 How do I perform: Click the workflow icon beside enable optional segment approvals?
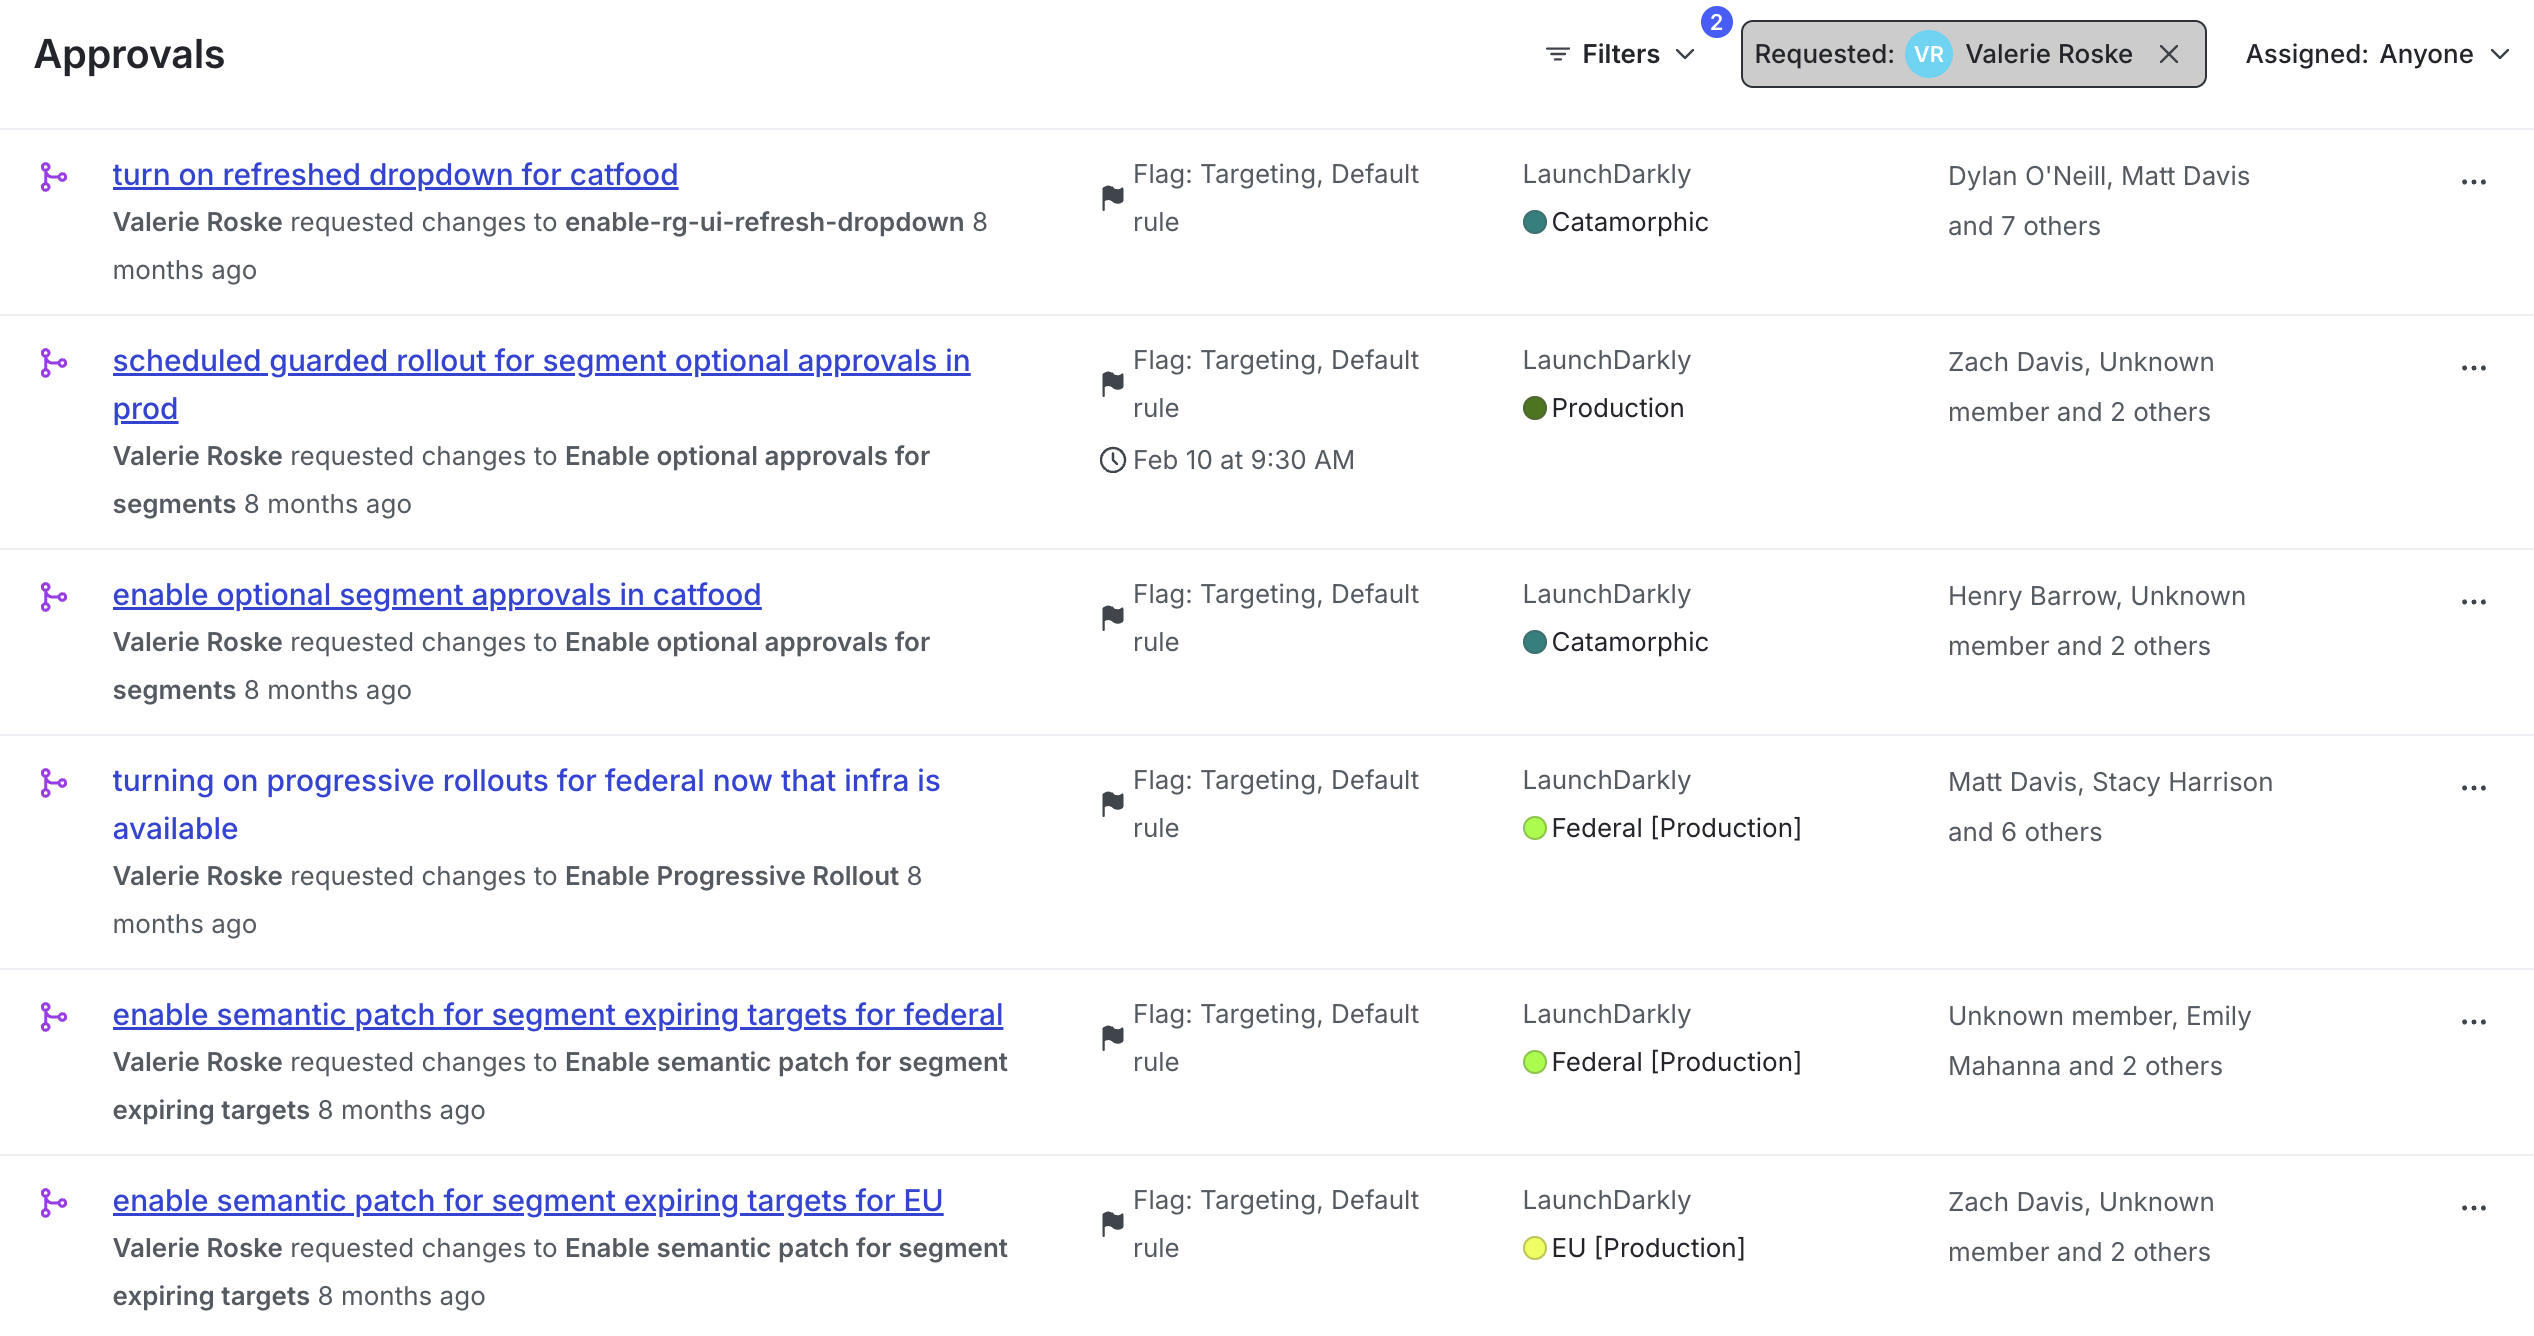tap(55, 595)
